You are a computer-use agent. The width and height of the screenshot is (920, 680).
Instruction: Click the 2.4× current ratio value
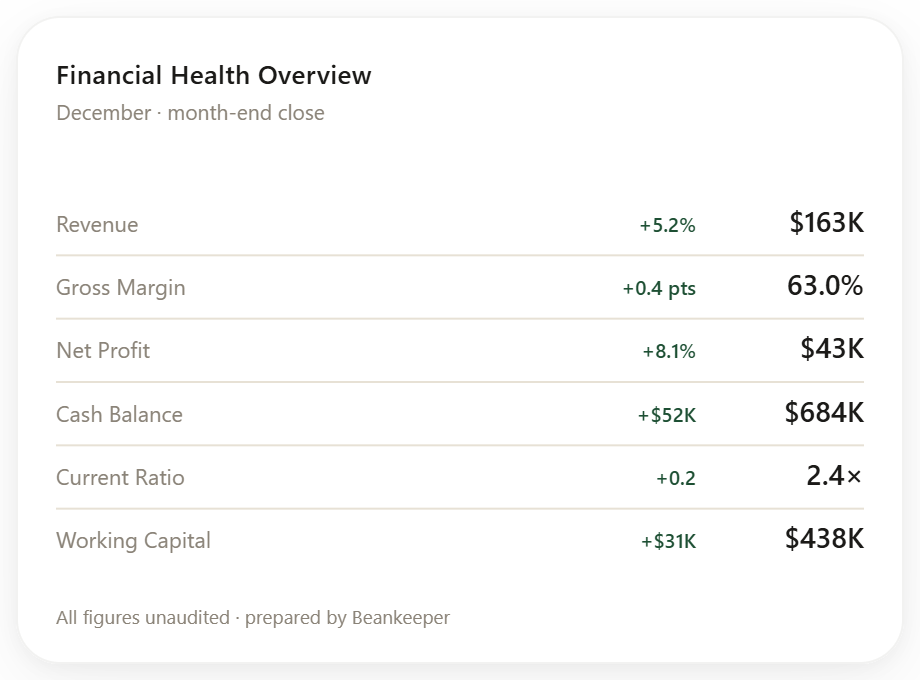tap(834, 476)
